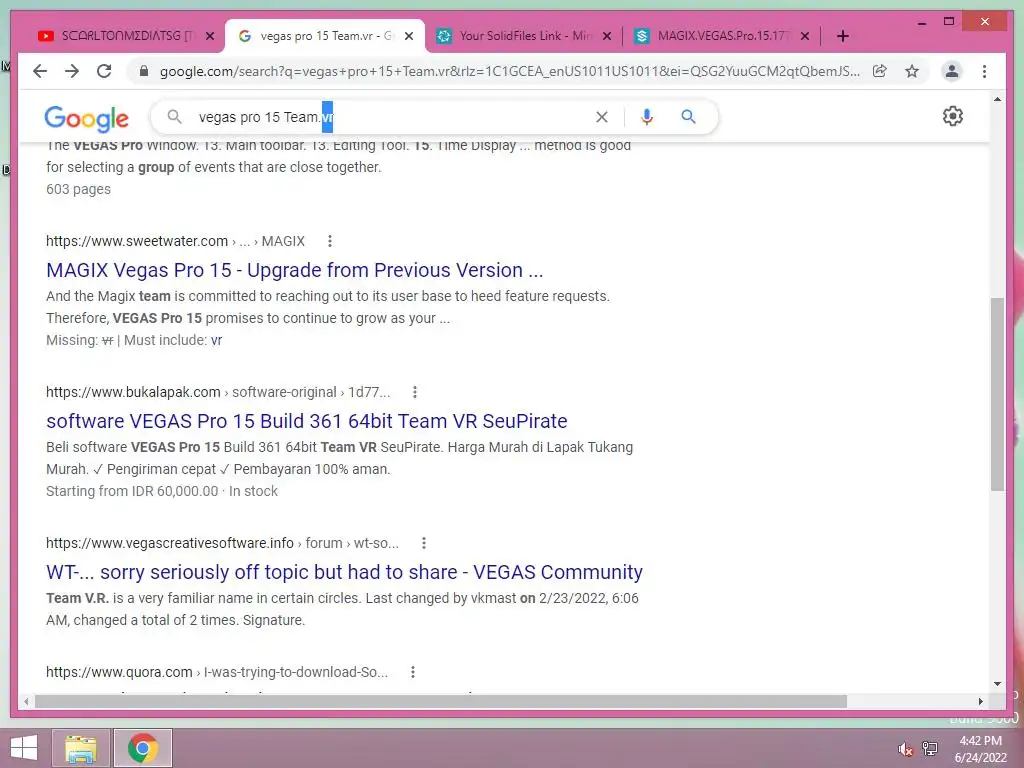Screen dimensions: 1024x768
Task: Open a new browser tab
Action: [x=842, y=36]
